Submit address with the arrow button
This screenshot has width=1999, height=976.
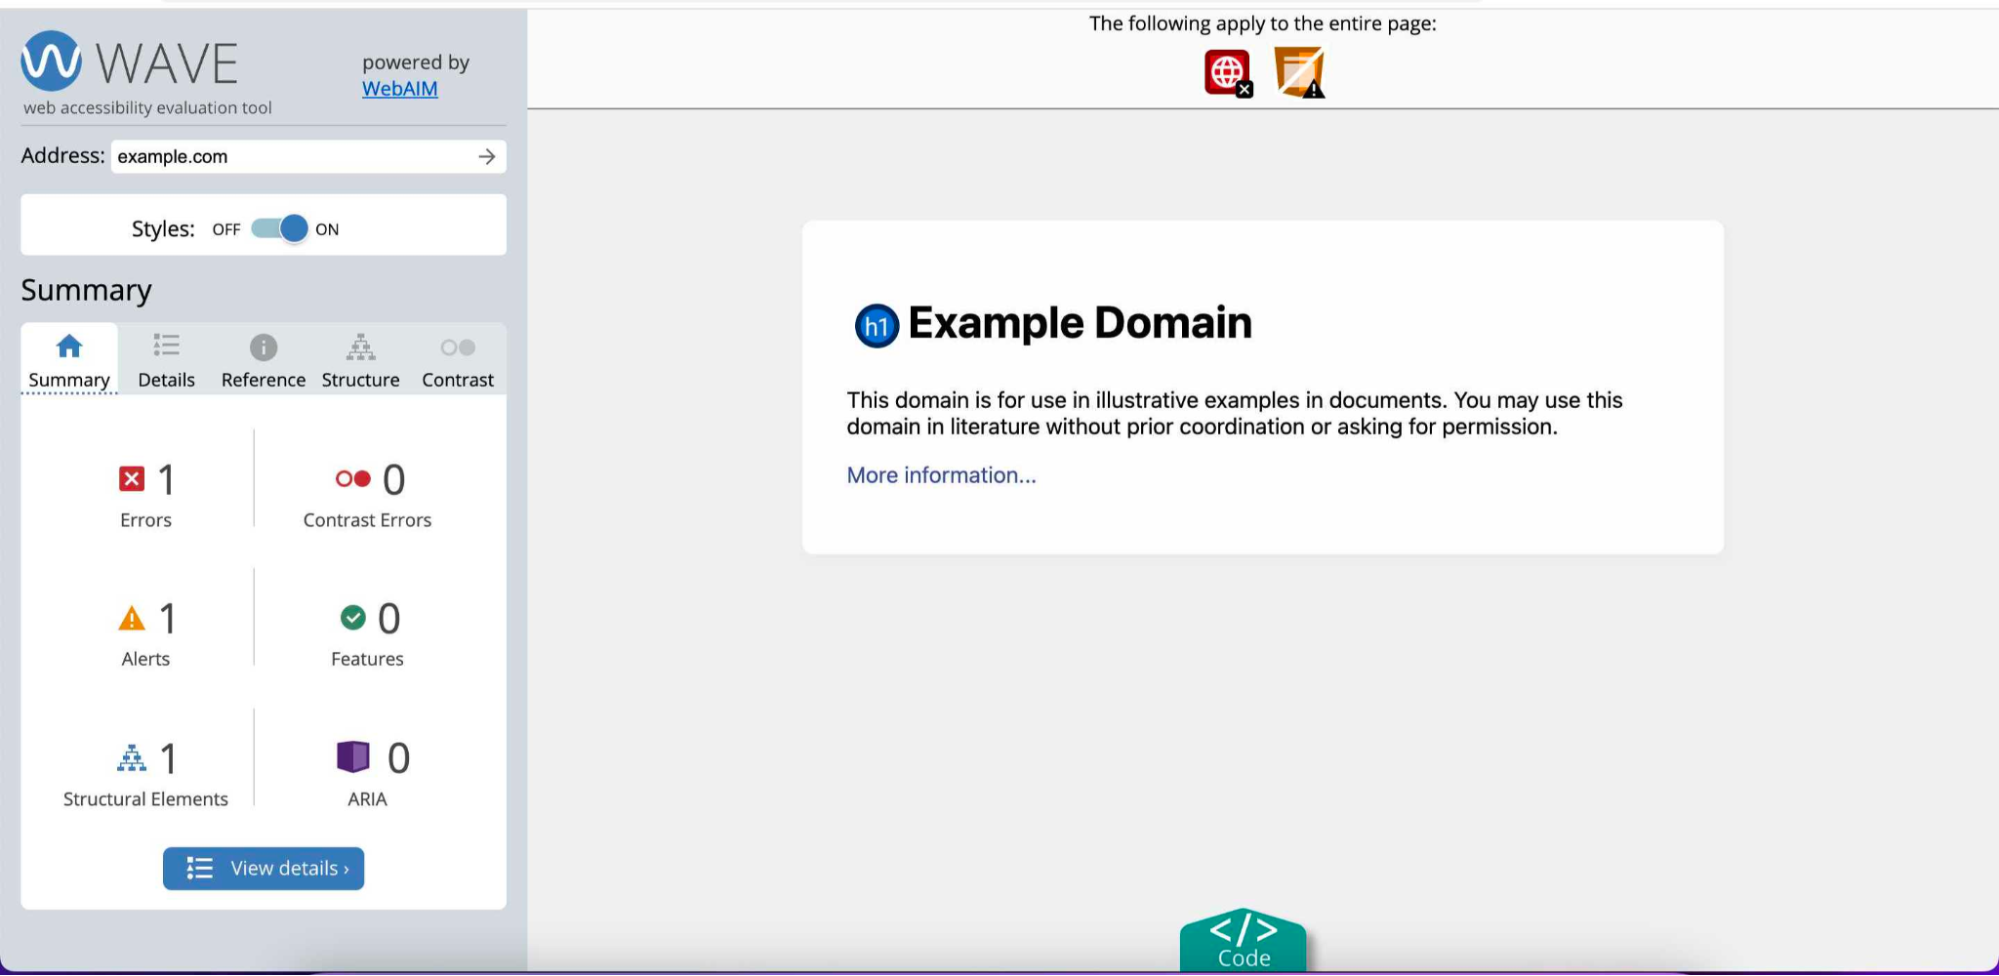coord(487,156)
